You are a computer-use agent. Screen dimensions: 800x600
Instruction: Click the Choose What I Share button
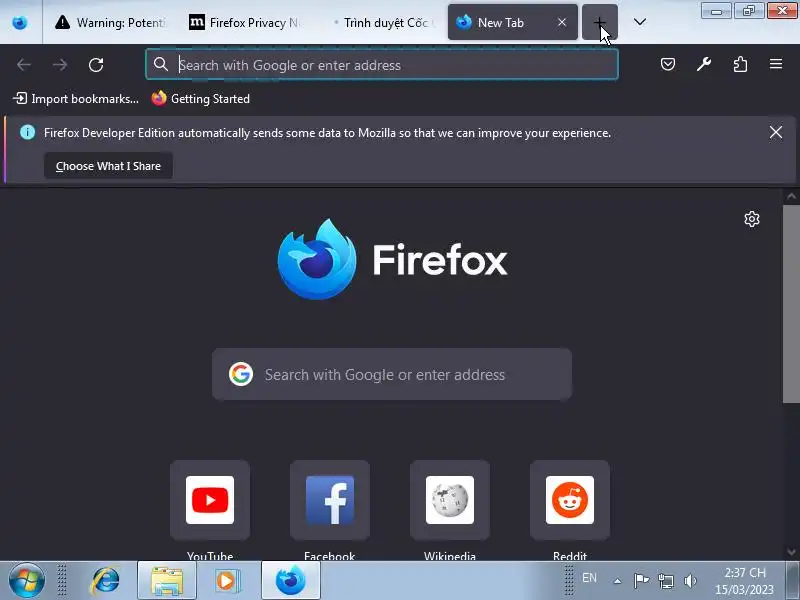point(108,166)
